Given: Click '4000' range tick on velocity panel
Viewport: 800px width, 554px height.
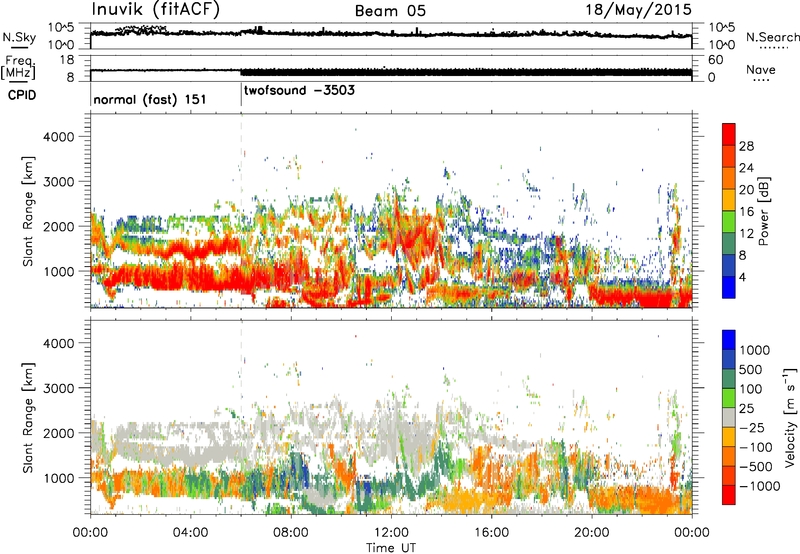Looking at the screenshot, I should (59, 343).
